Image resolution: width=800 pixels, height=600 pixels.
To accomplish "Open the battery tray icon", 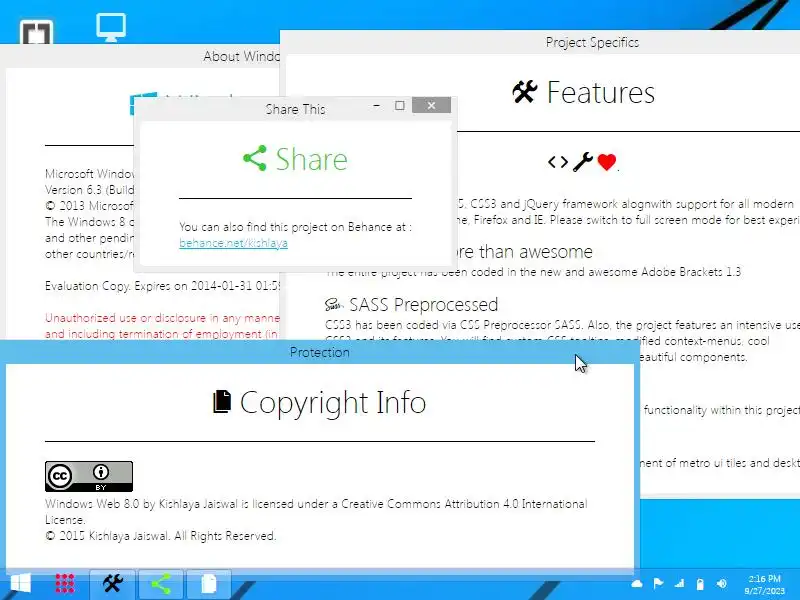I will 700,584.
